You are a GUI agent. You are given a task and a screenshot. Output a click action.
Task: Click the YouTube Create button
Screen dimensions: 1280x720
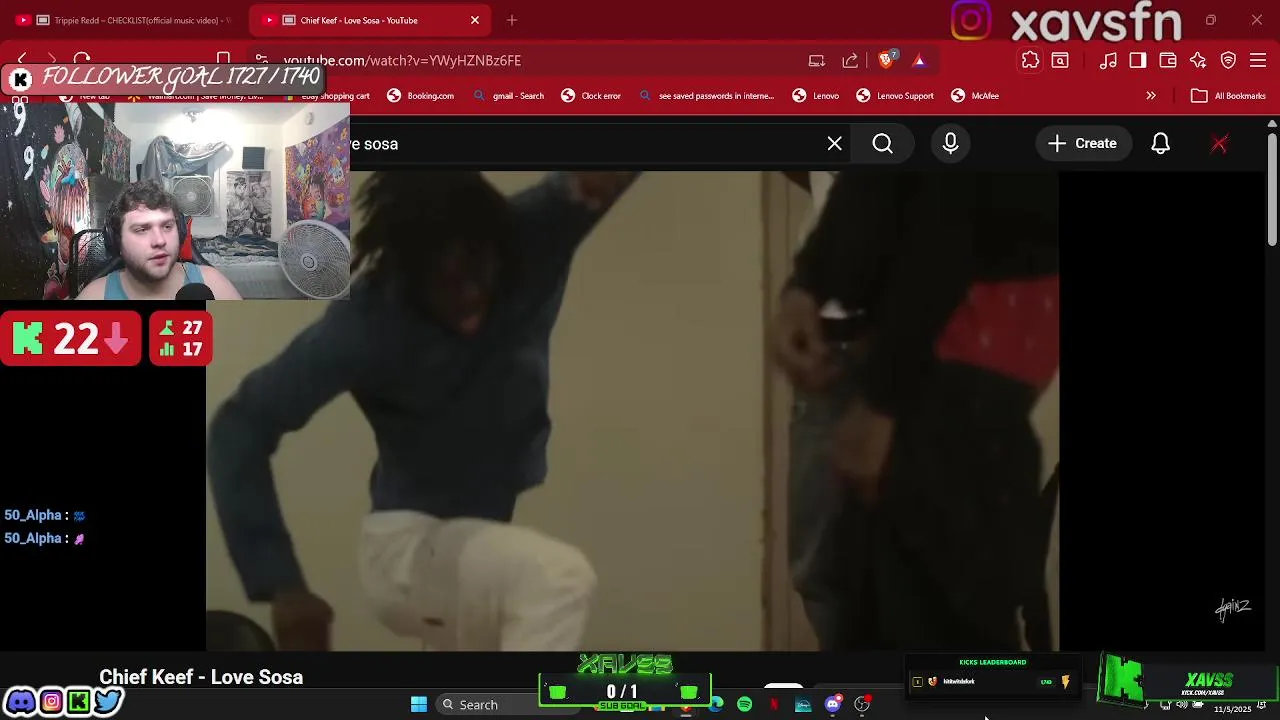[x=1083, y=144]
